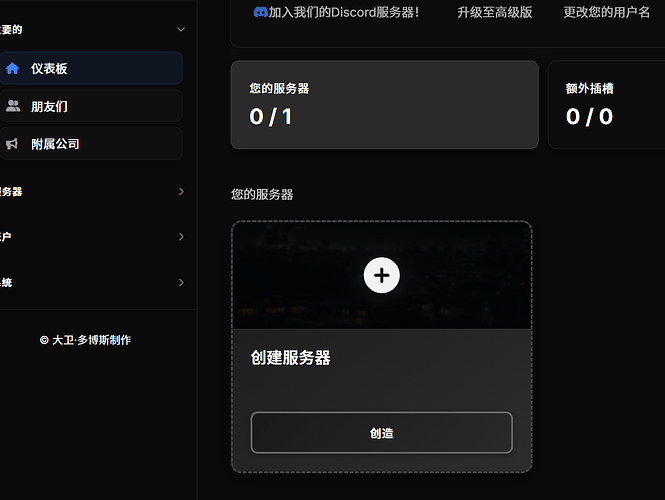Click the 升级至高级版 link

coord(494,13)
